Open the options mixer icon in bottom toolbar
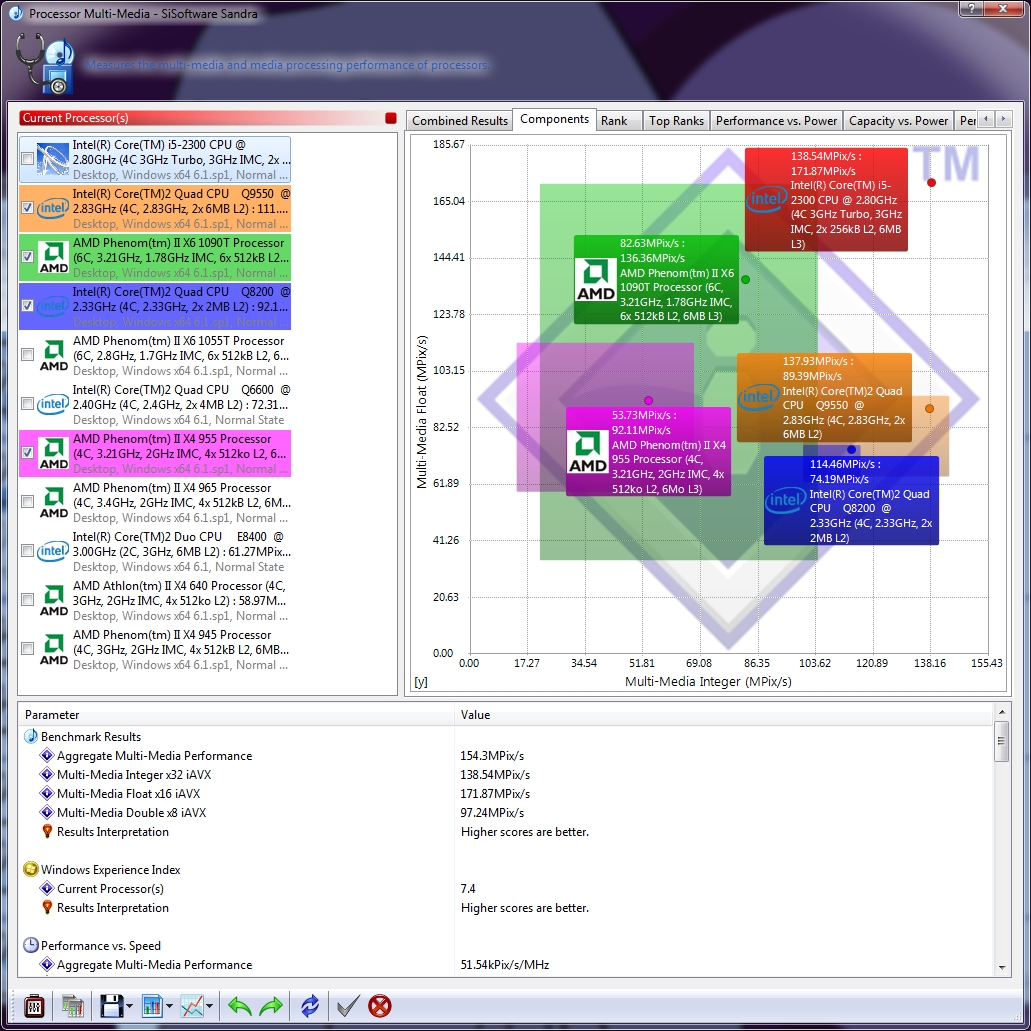This screenshot has width=1031, height=1031. click(x=34, y=1006)
